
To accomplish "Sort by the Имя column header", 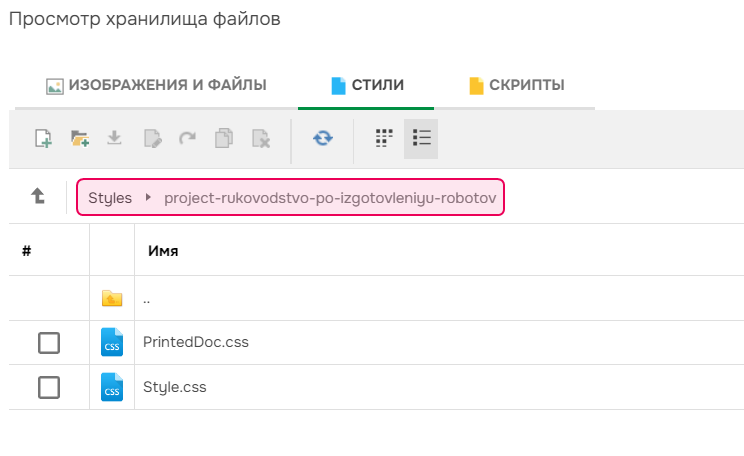I will [163, 251].
